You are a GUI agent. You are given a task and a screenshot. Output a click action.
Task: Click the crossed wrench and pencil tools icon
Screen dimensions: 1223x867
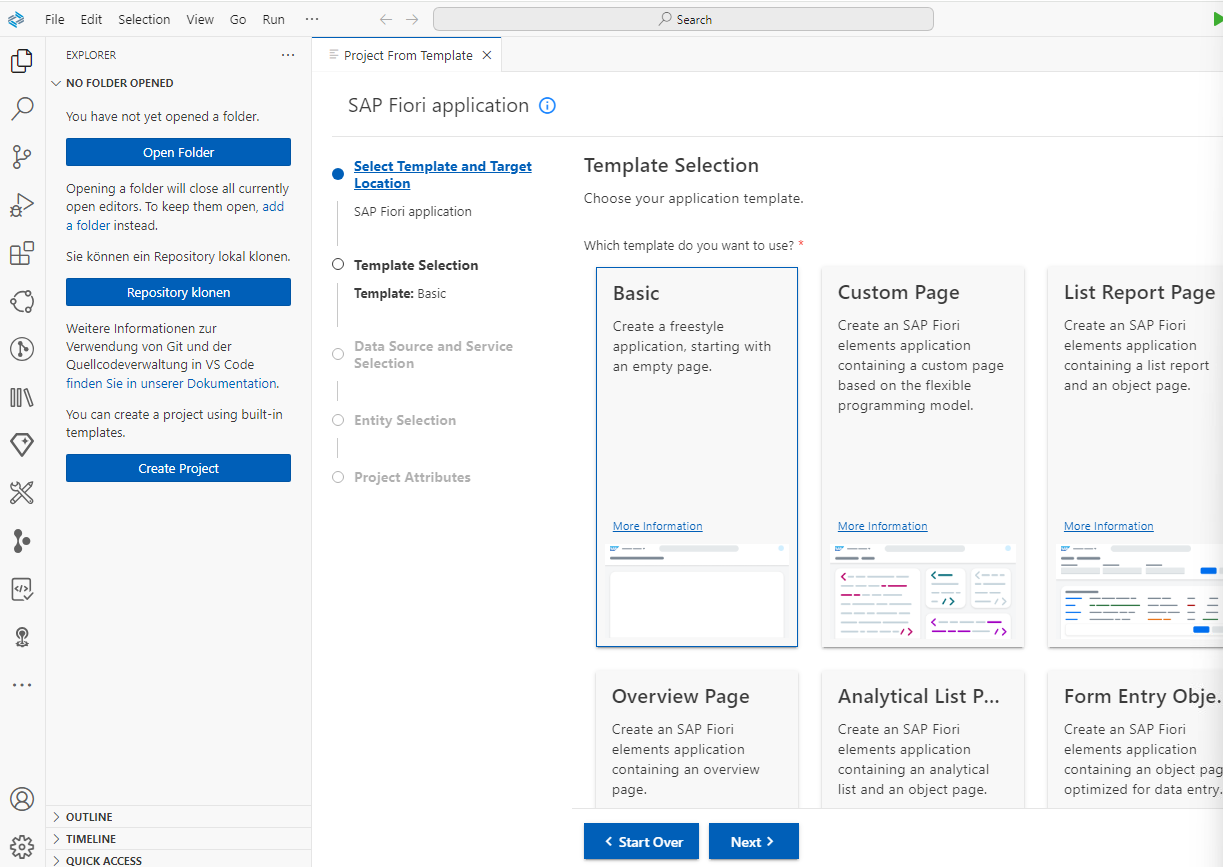point(21,493)
